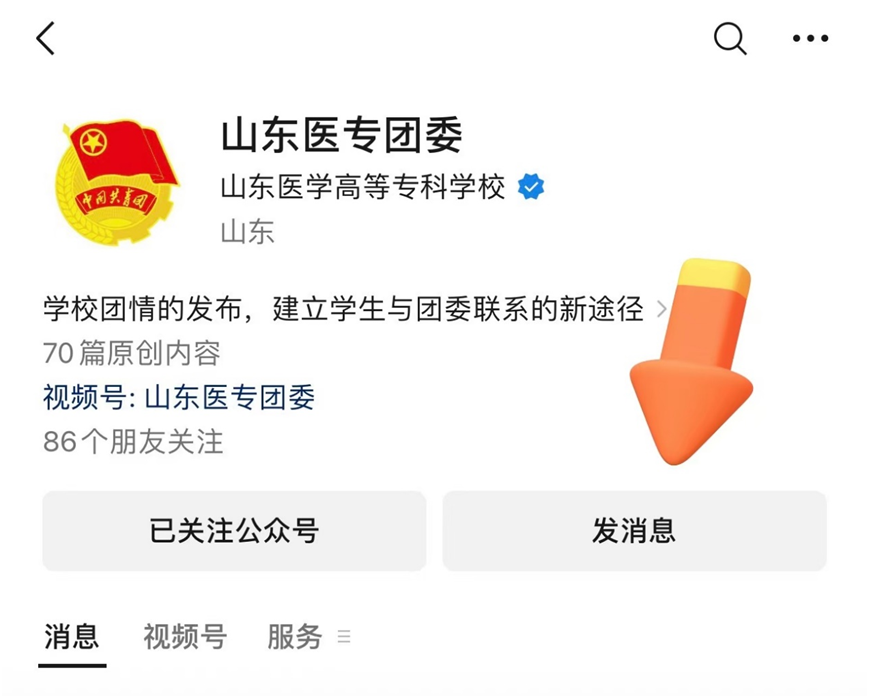Open the 70篇原创内容 entry
This screenshot has width=869, height=698.
tap(132, 353)
